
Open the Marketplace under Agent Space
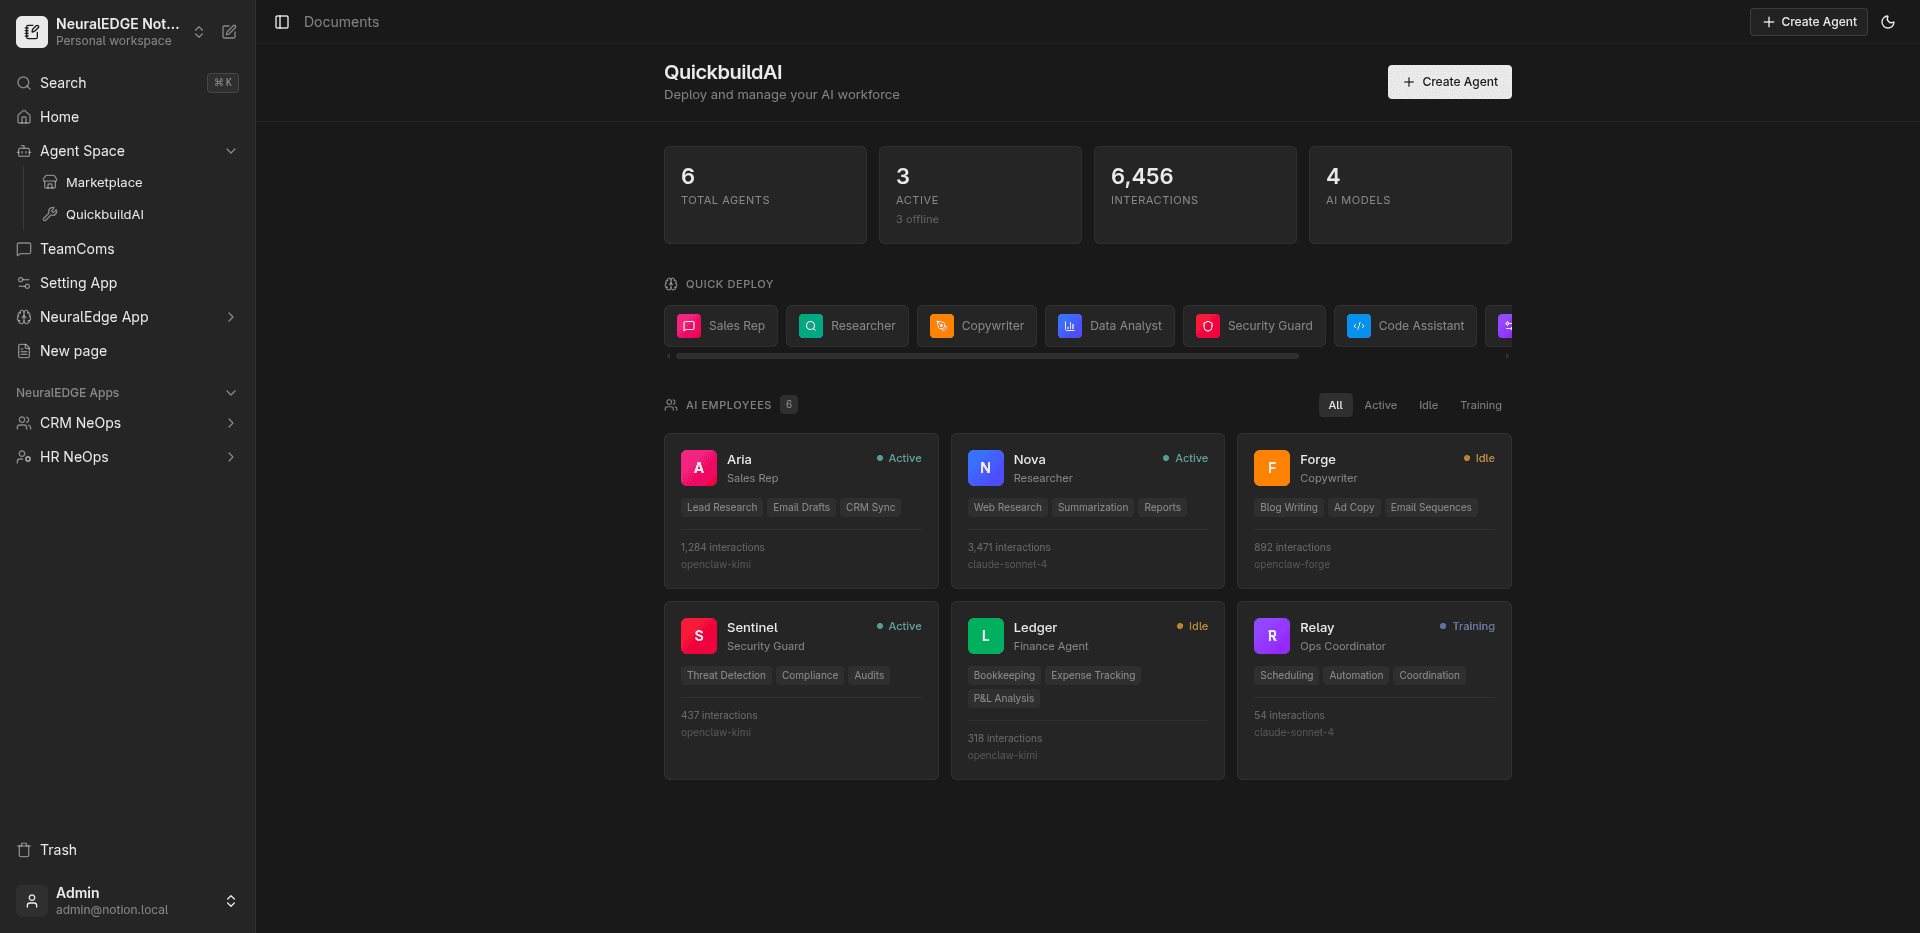(104, 182)
